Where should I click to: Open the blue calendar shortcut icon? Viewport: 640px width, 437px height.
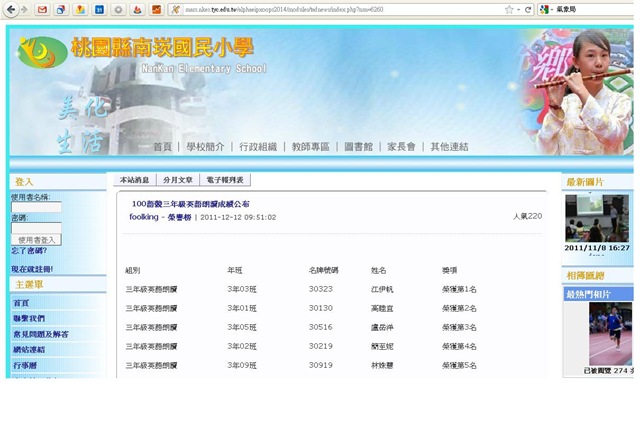coord(99,9)
